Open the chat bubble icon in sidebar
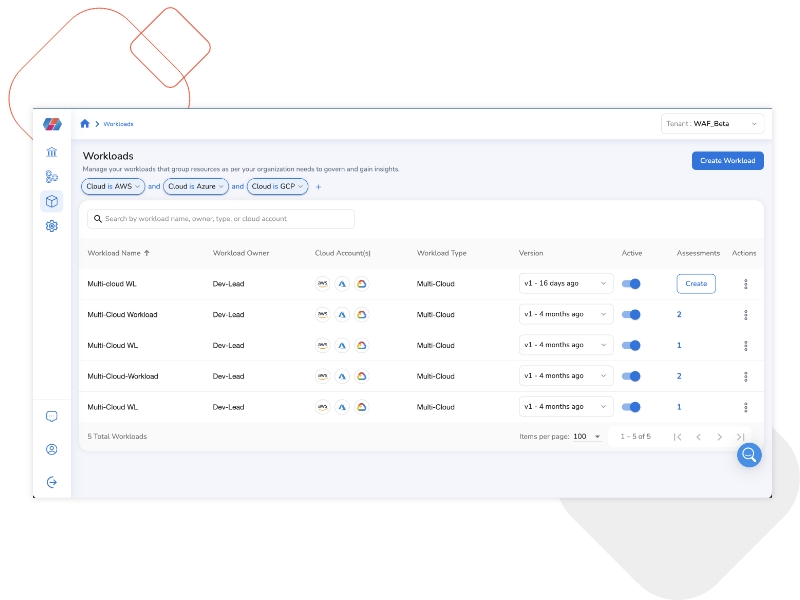Screen dimensions: 800x600 (x=52, y=416)
